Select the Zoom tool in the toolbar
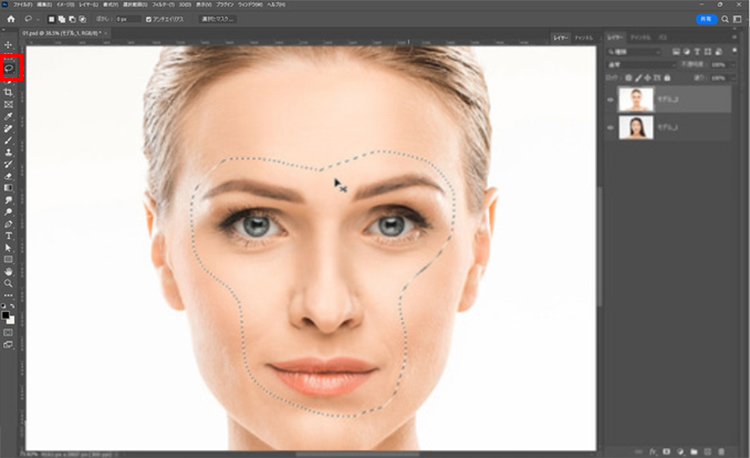 pos(8,283)
